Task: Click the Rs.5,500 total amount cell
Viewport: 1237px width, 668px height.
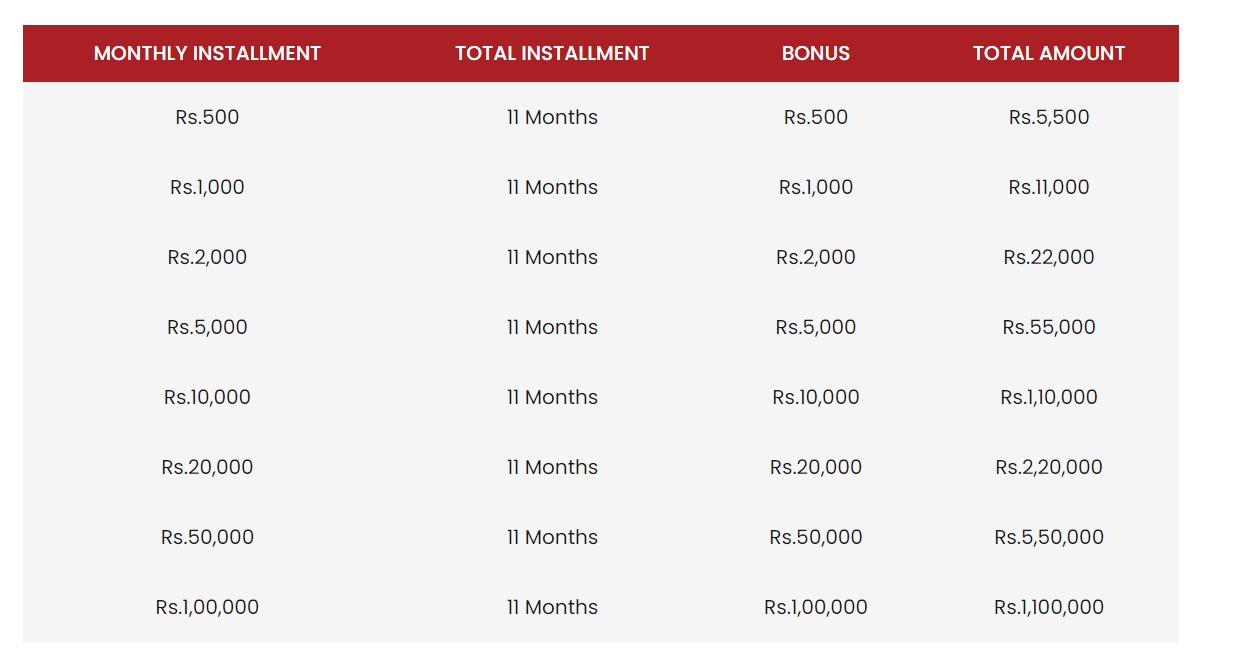Action: (1049, 117)
